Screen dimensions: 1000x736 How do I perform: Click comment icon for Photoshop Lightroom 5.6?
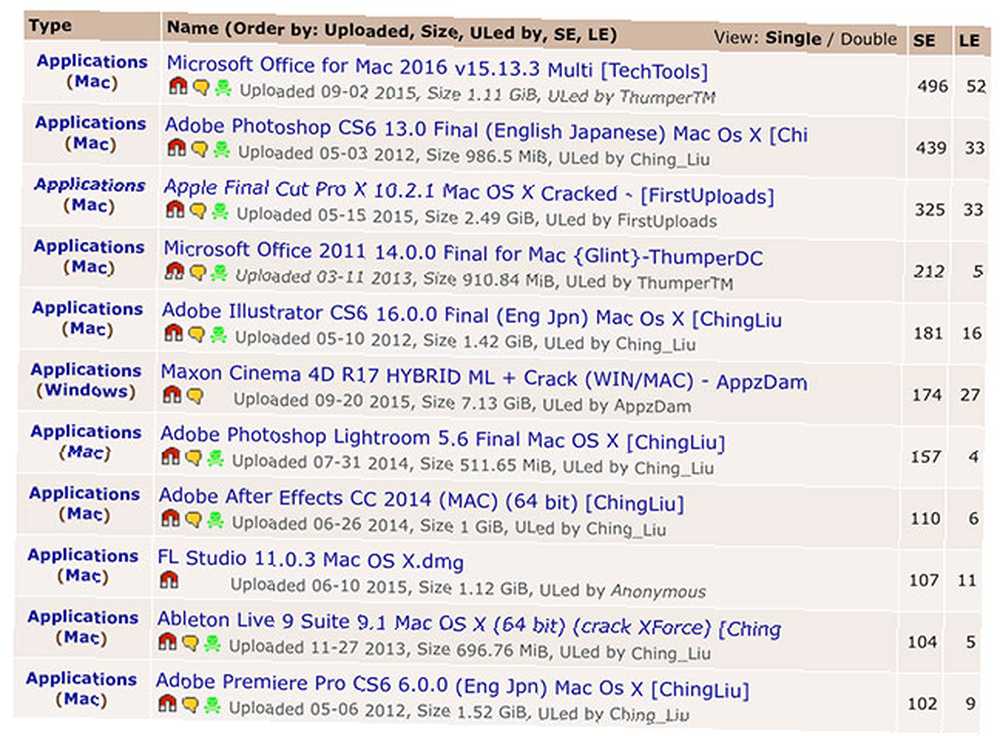click(194, 457)
